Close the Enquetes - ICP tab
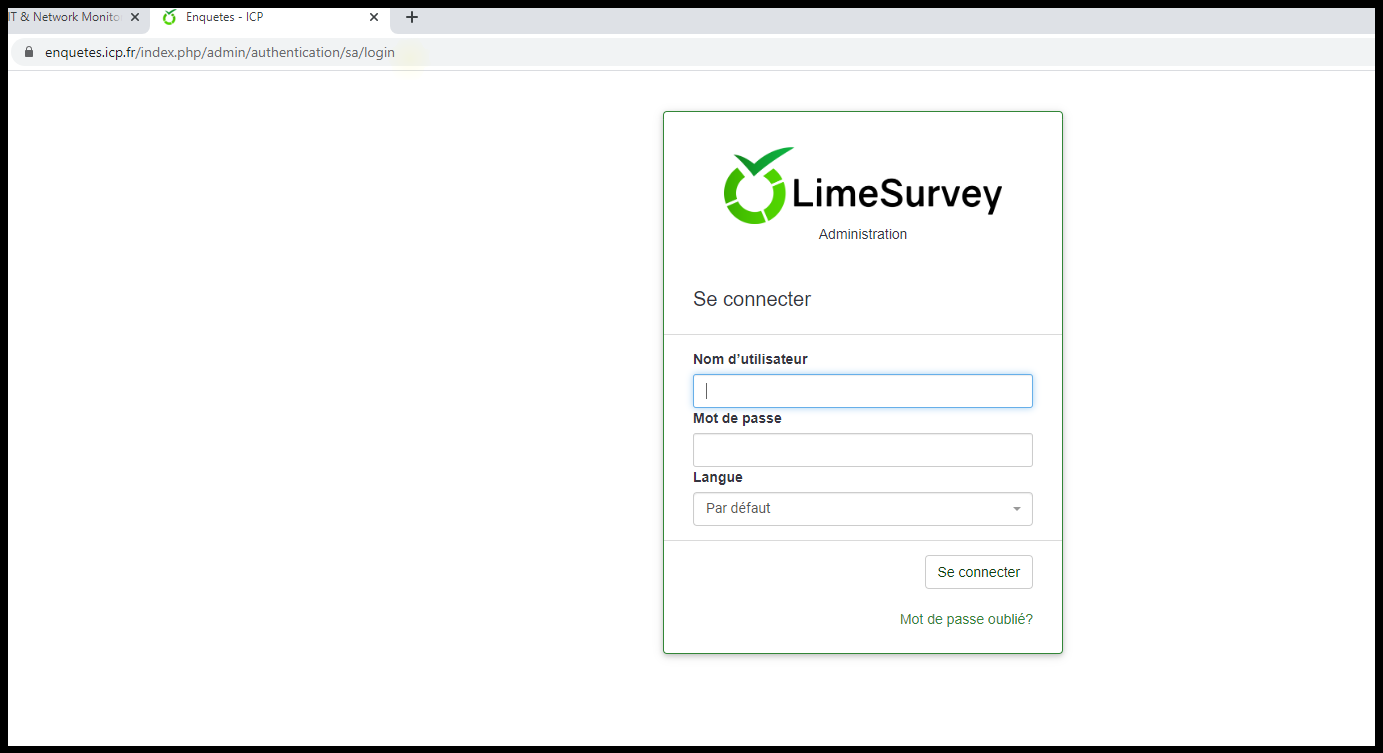The height and width of the screenshot is (753, 1383). coord(374,17)
